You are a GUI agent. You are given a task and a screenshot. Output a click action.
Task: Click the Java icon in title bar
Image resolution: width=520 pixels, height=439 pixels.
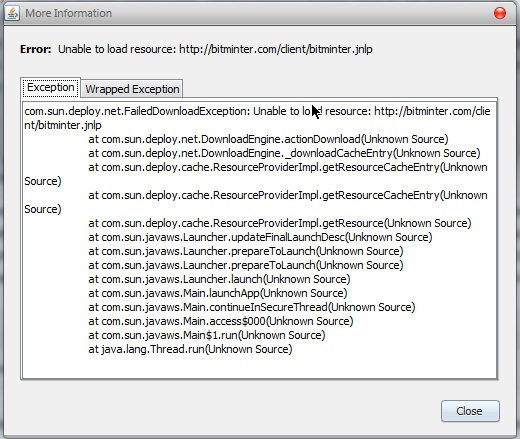coord(13,13)
